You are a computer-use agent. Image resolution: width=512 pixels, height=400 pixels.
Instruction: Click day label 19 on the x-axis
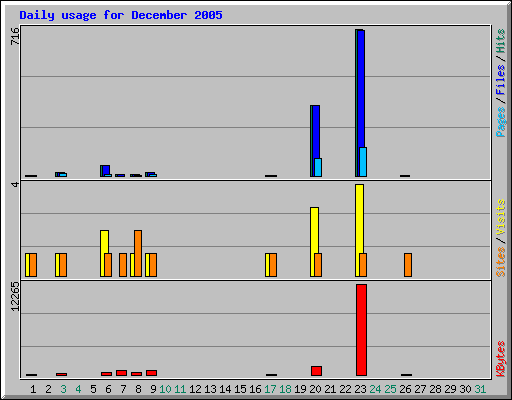(300, 389)
